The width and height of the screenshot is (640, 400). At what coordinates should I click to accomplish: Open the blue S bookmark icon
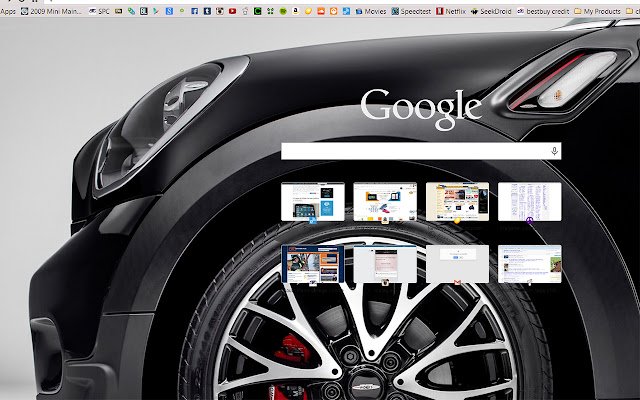point(169,11)
